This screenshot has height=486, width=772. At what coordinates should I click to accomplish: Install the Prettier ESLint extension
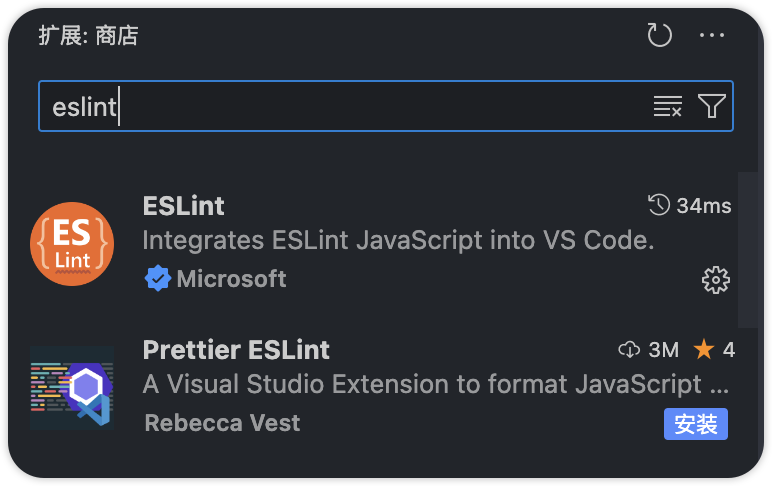coord(695,423)
